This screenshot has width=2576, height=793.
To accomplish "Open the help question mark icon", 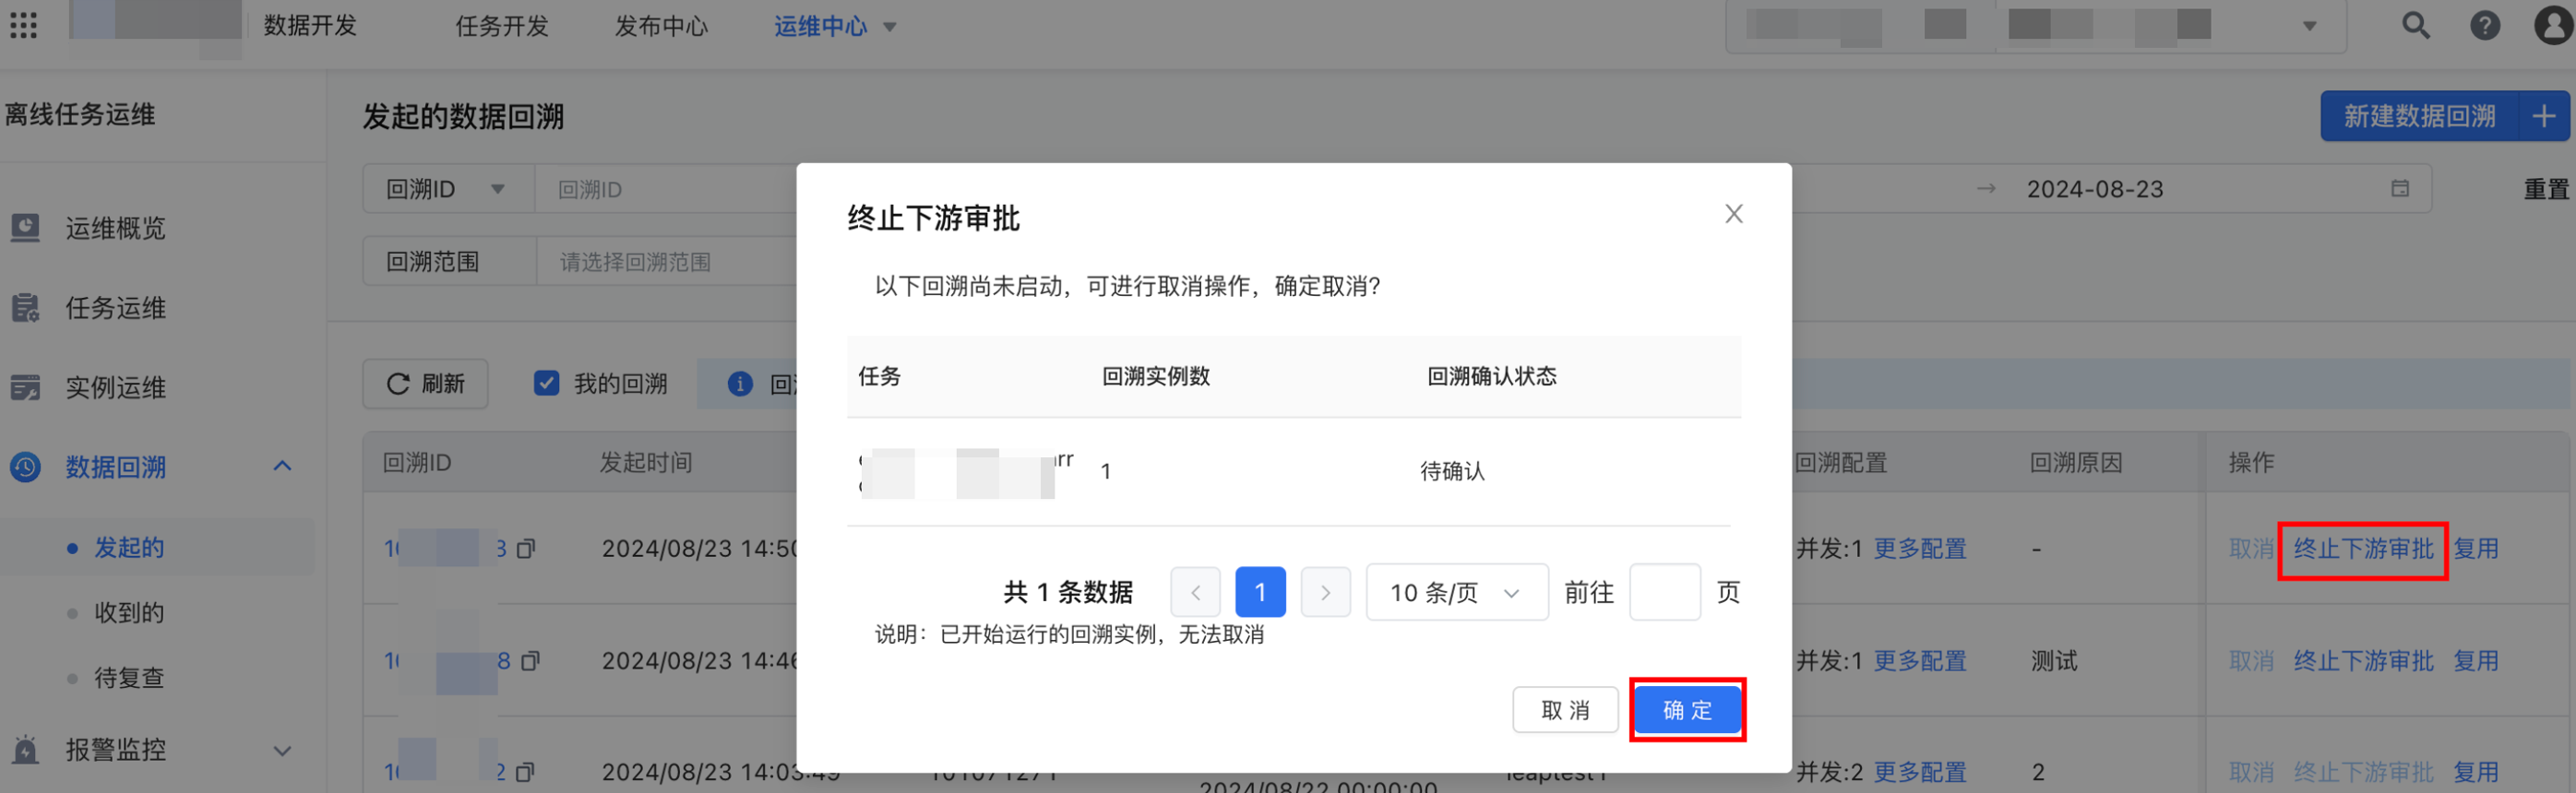I will point(2485,25).
